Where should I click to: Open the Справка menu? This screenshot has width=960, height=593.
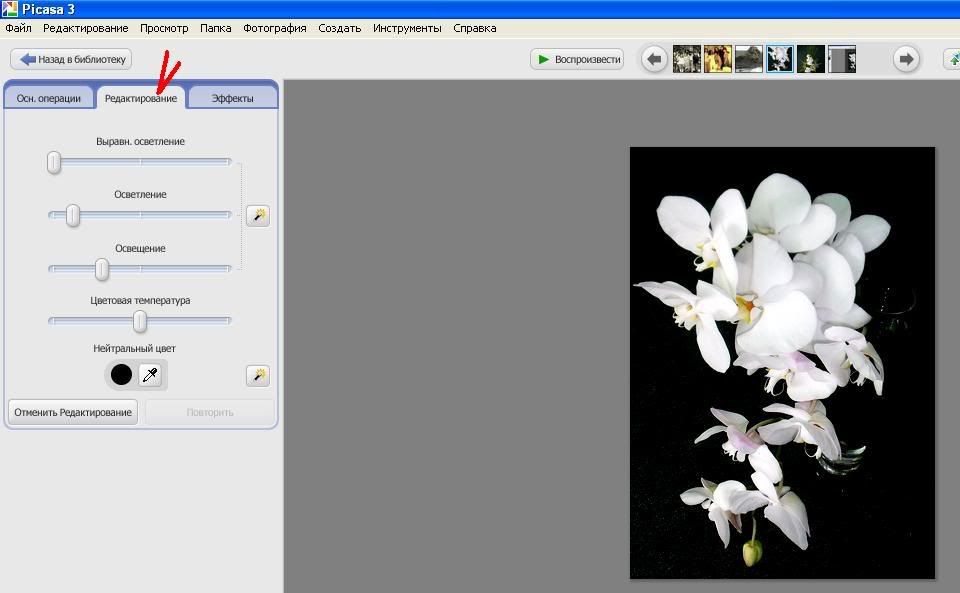474,28
